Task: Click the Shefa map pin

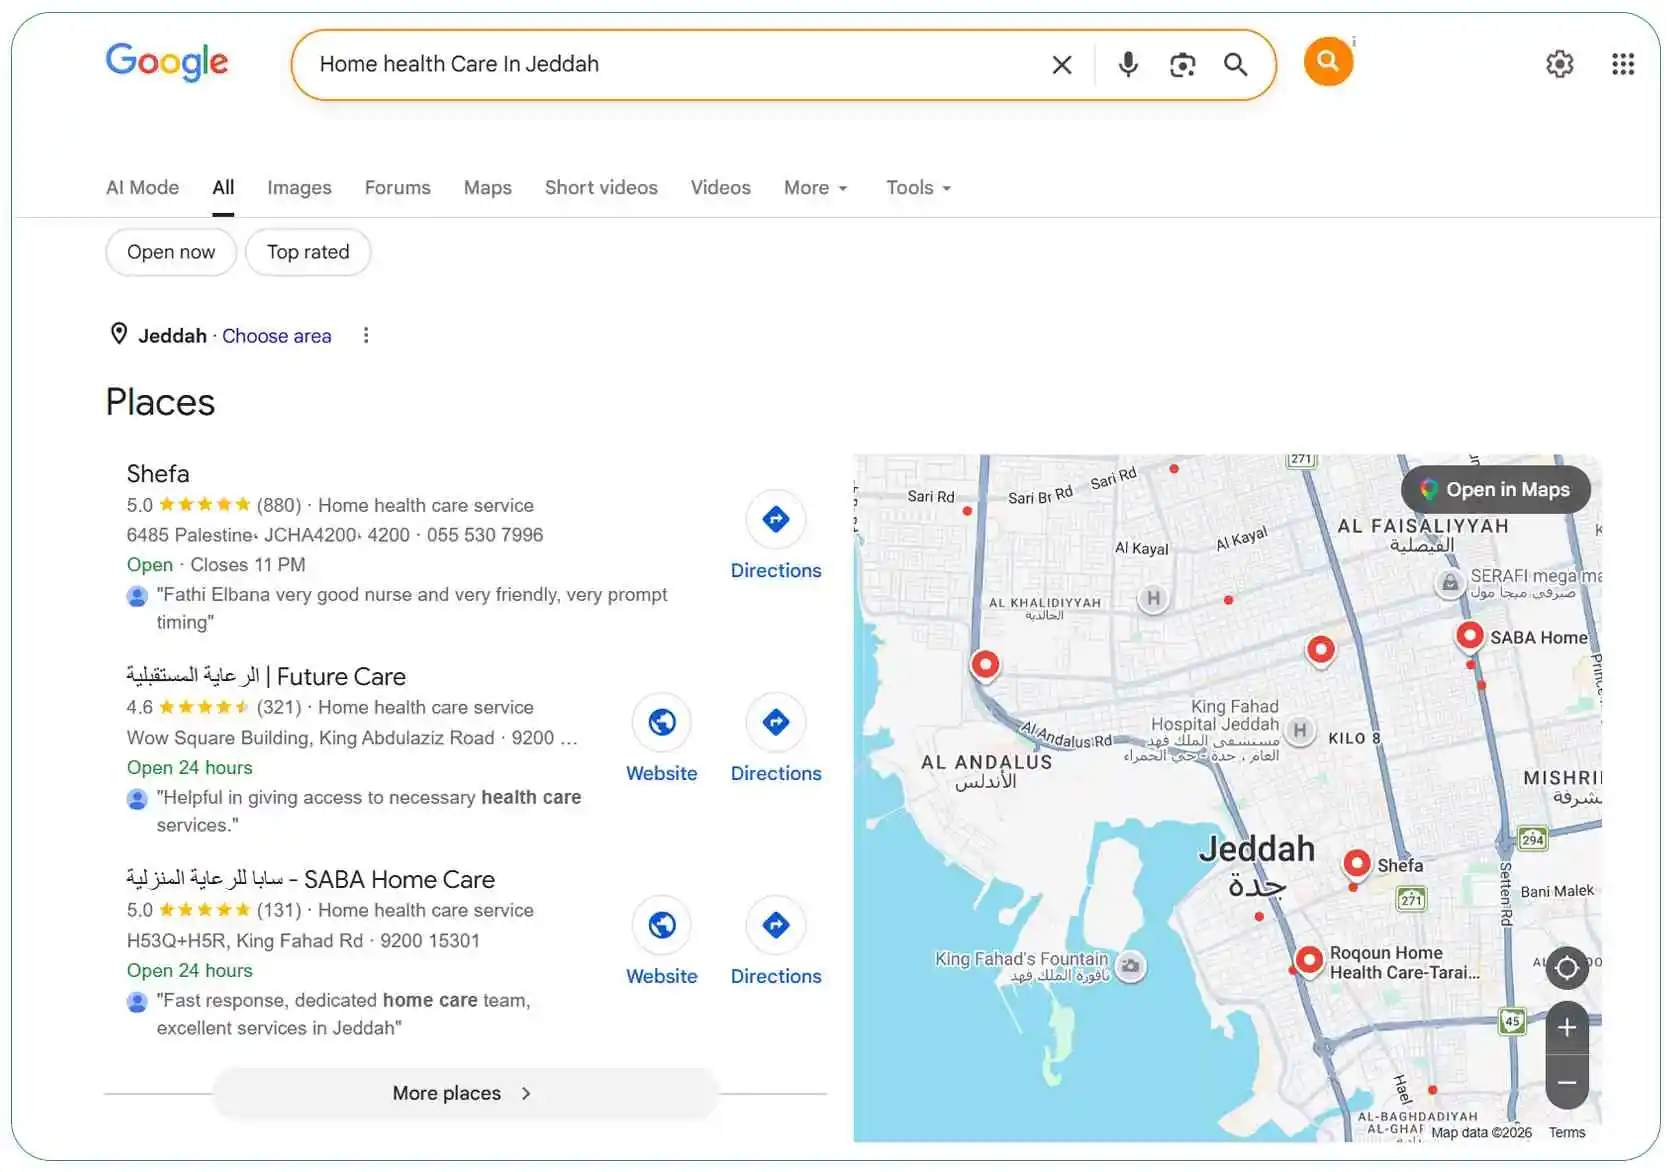Action: (x=1356, y=864)
